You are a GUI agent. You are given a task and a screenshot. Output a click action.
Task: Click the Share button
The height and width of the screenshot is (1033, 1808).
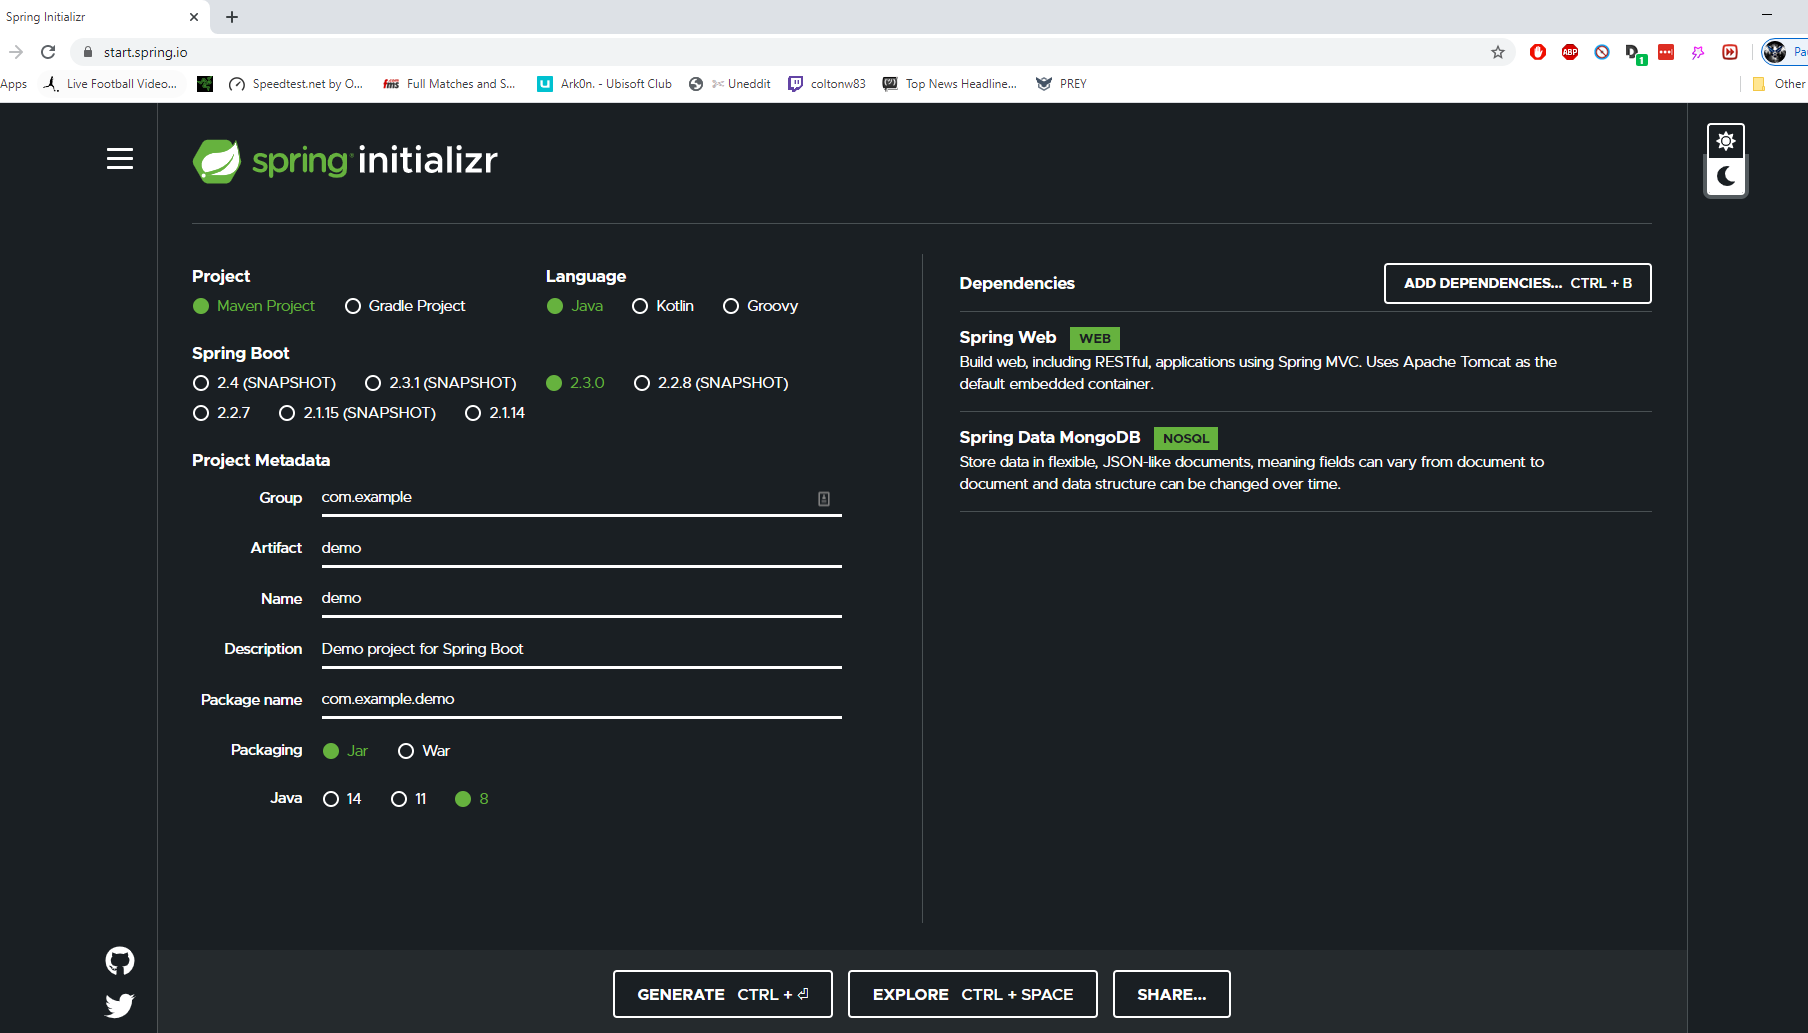coord(1171,994)
